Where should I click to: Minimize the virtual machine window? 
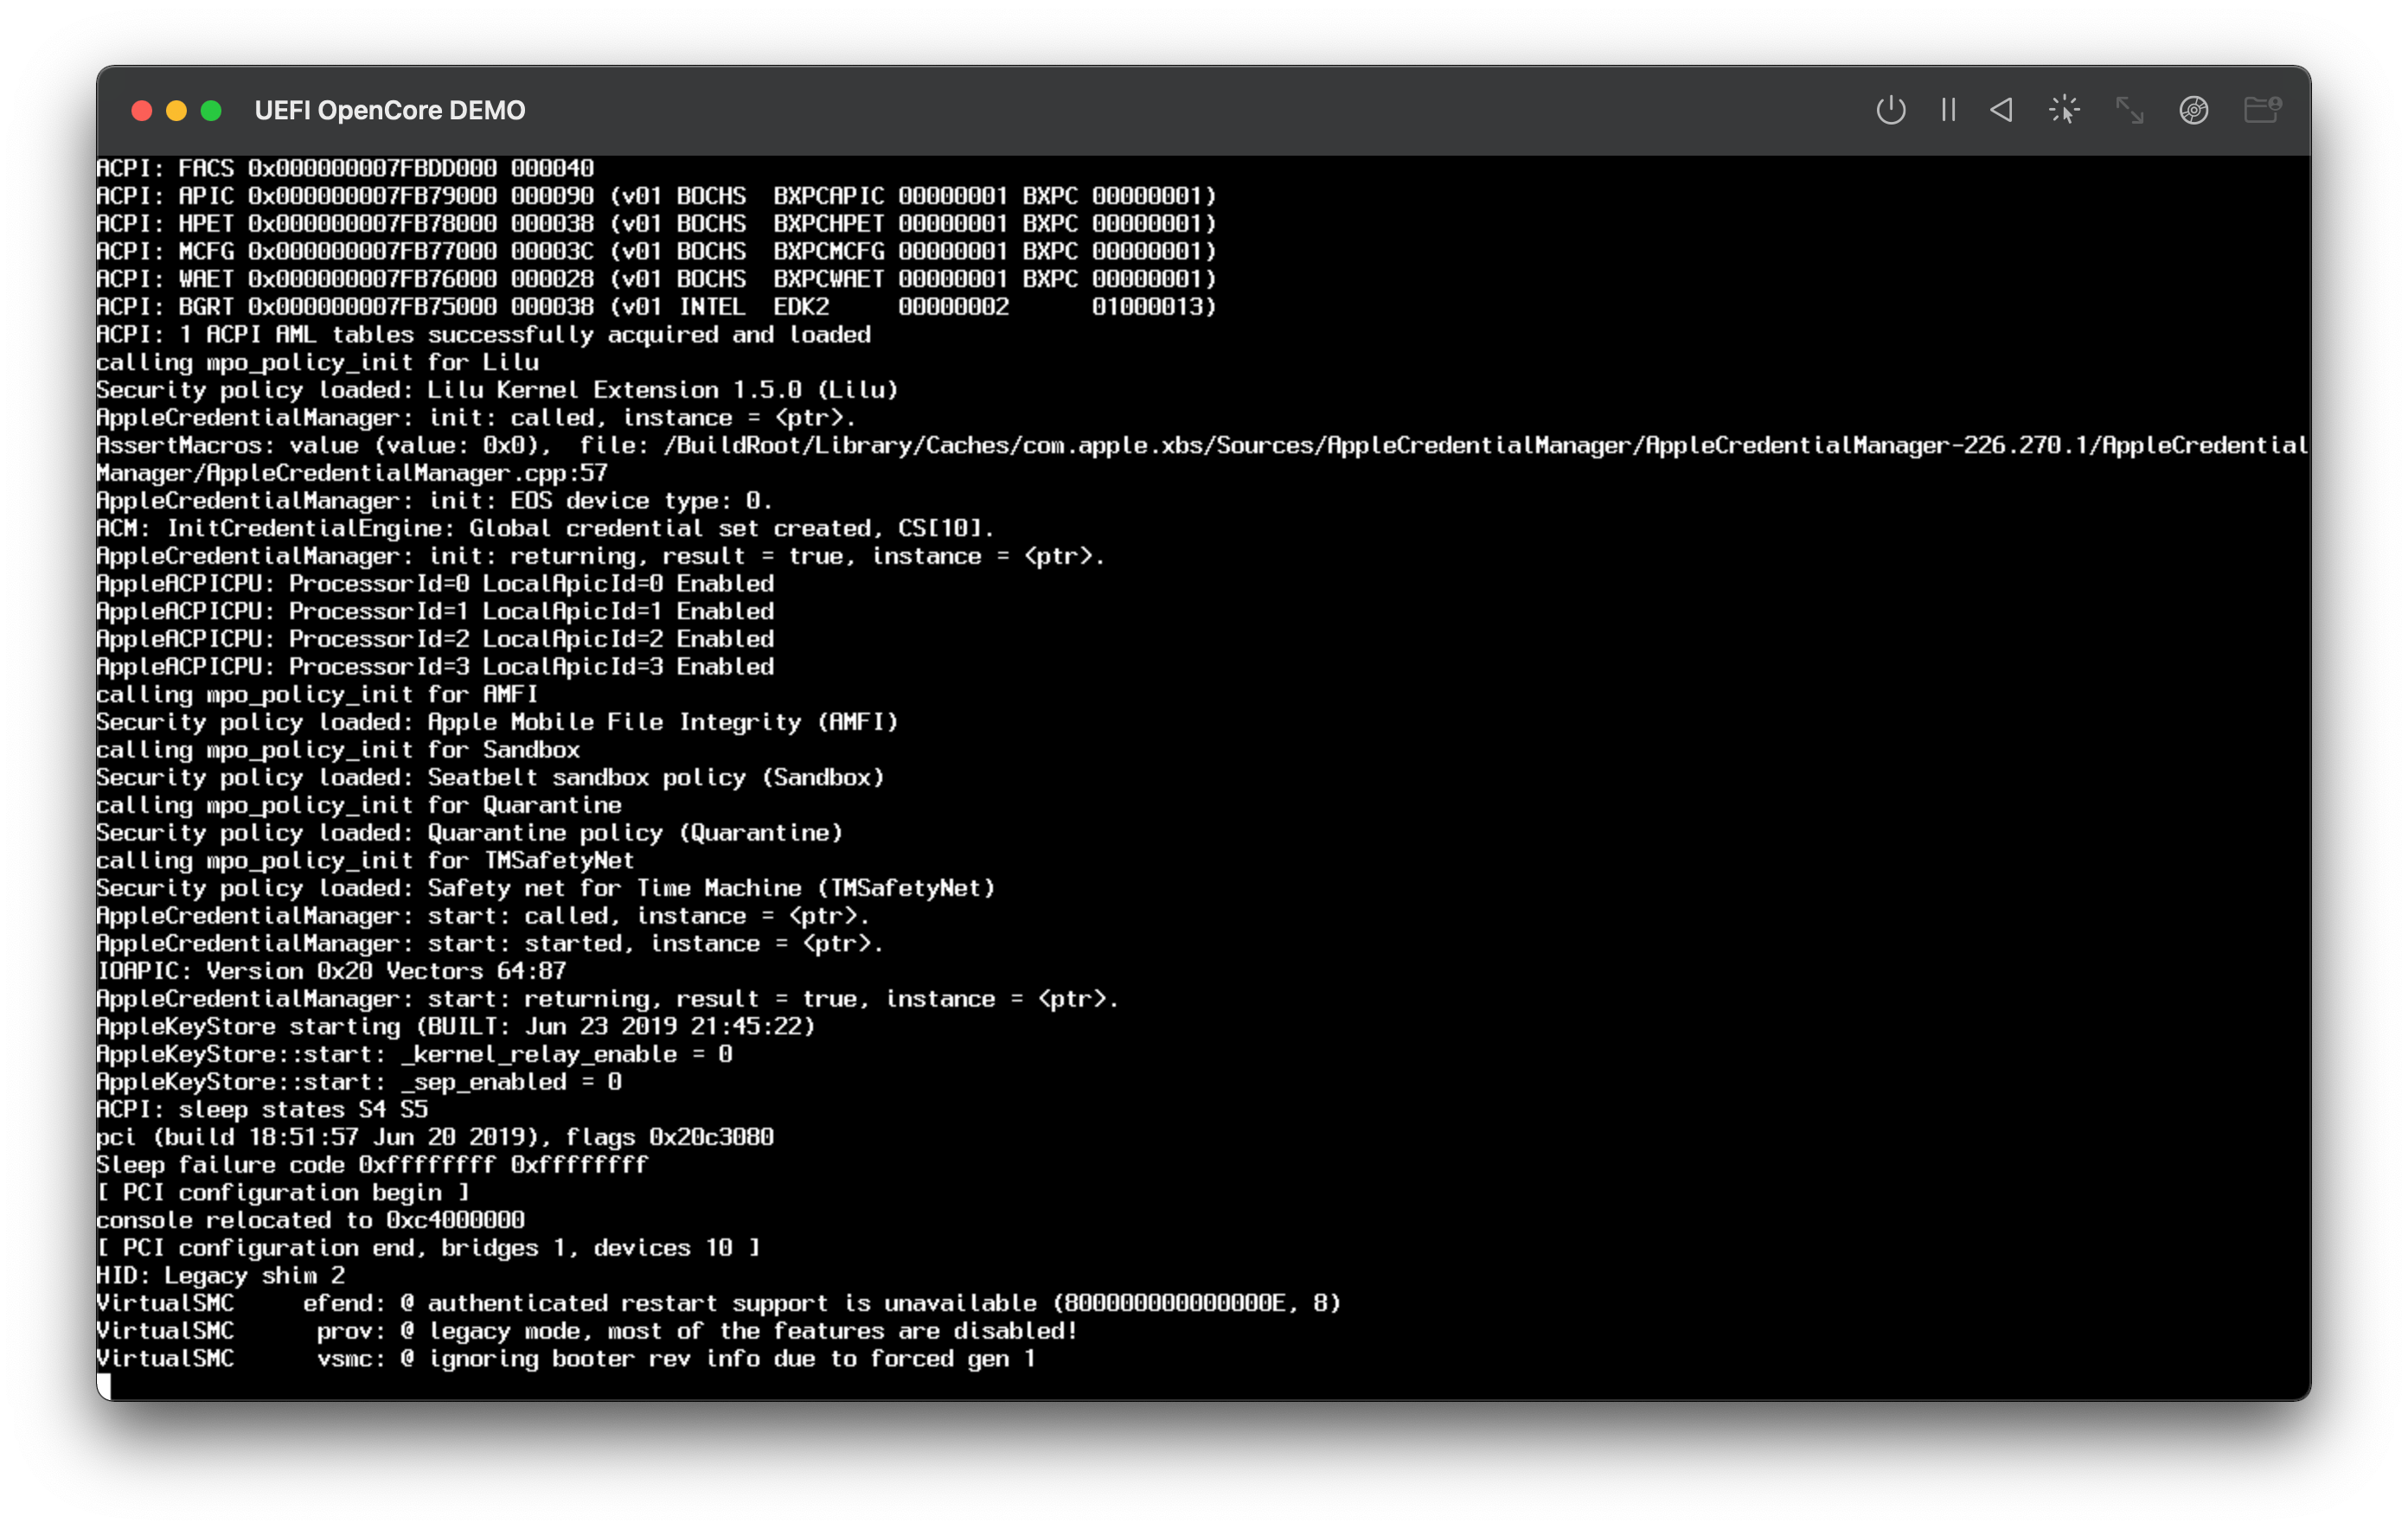tap(177, 110)
